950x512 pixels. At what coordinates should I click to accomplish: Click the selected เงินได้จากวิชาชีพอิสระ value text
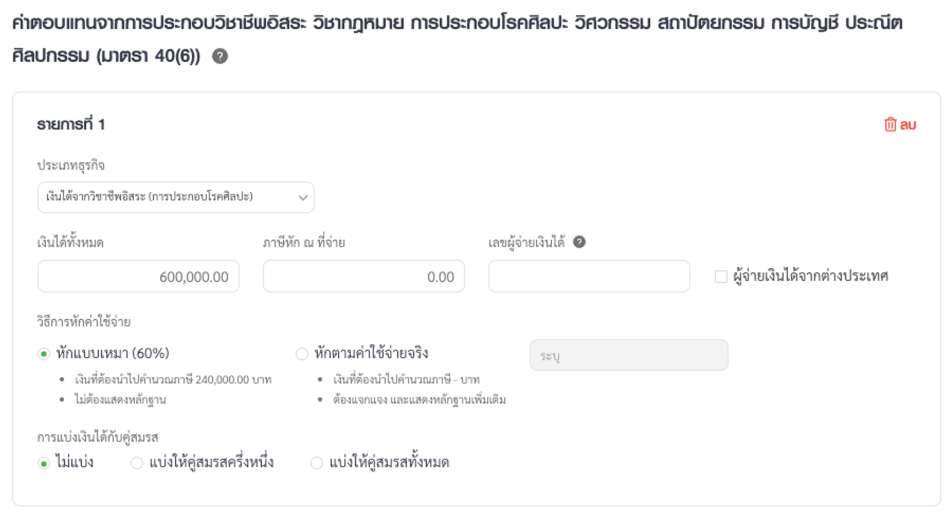(150, 196)
